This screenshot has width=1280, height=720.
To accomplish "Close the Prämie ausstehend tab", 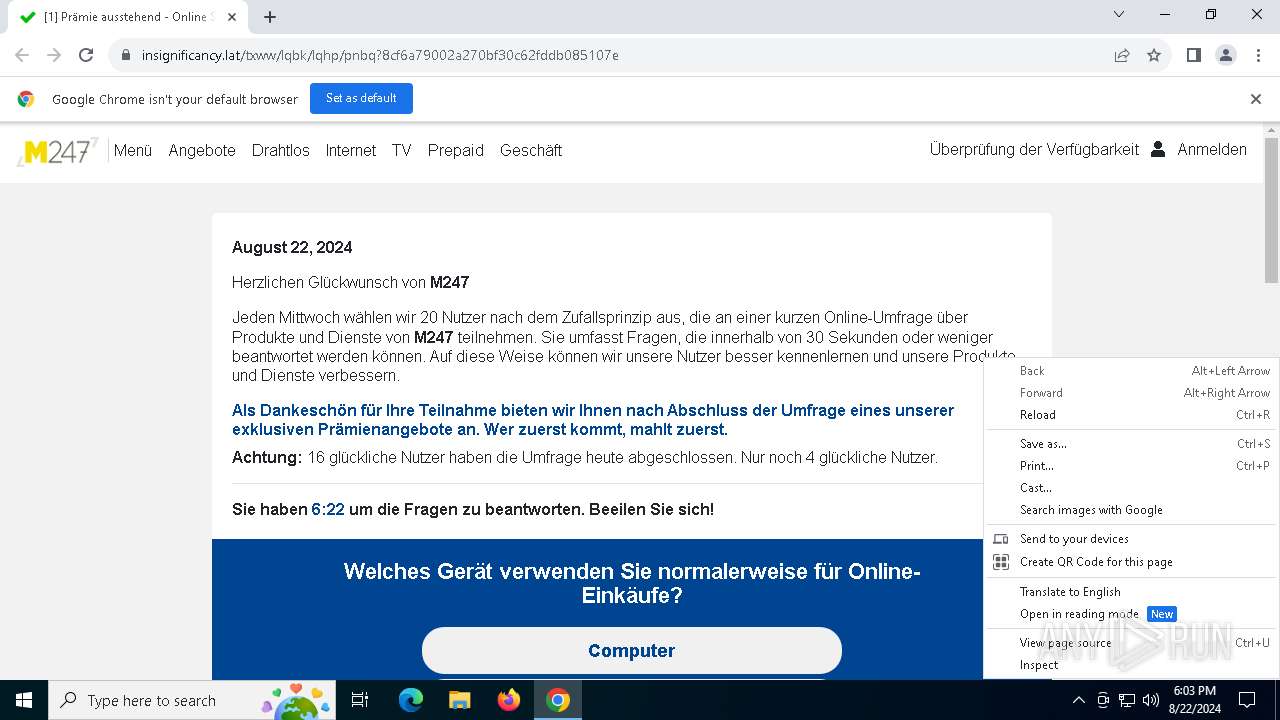I will coord(233,17).
